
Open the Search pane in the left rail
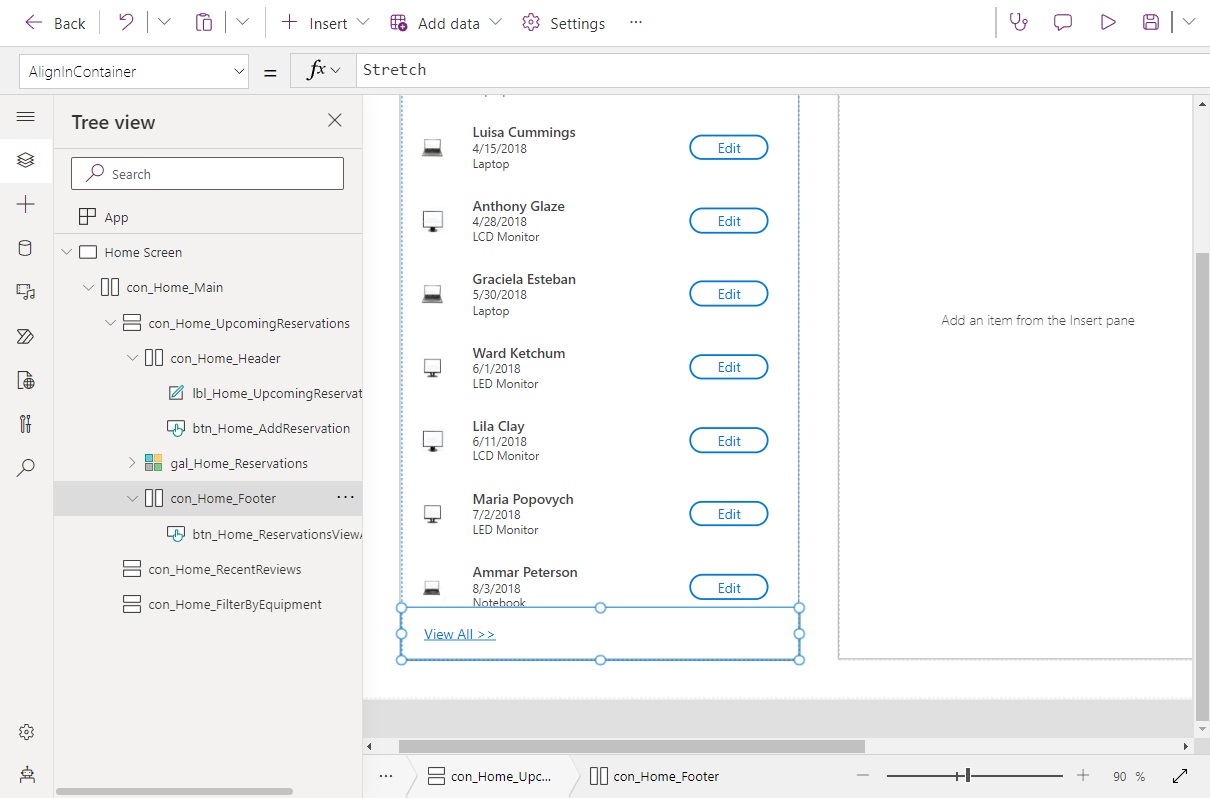click(x=26, y=467)
